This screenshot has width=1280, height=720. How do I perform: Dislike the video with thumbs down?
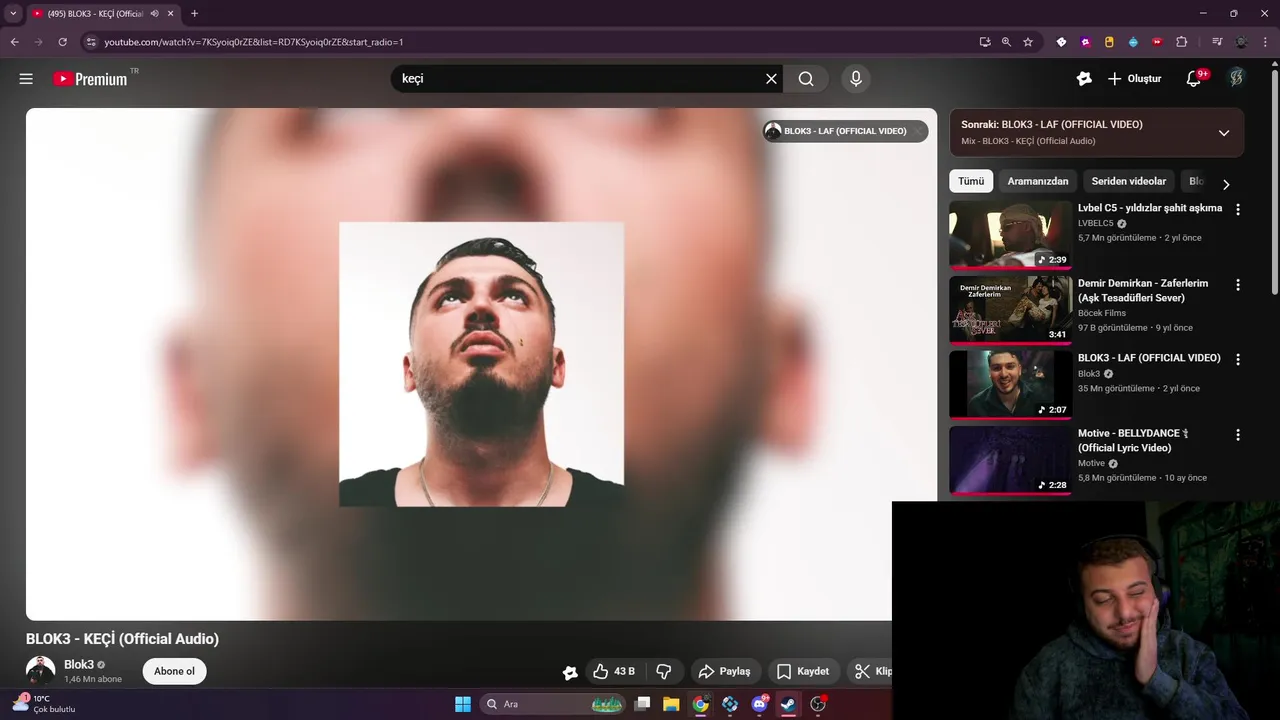tap(663, 672)
